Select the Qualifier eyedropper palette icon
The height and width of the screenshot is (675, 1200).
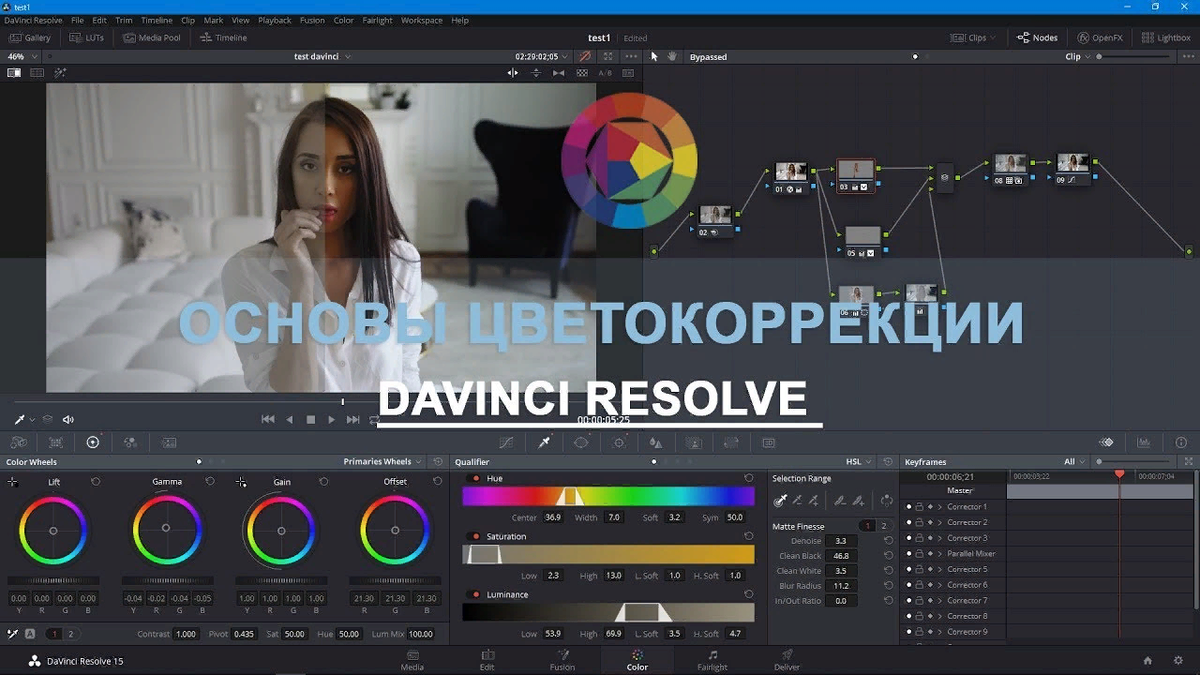544,442
